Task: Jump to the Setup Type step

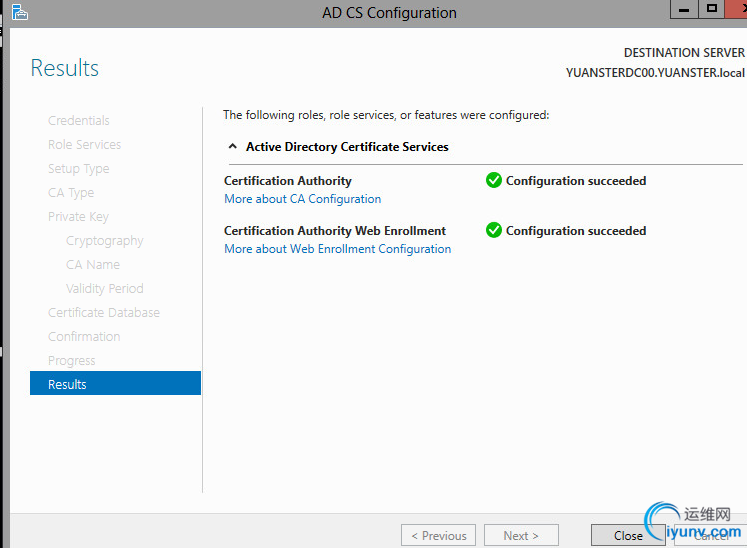Action: point(79,169)
